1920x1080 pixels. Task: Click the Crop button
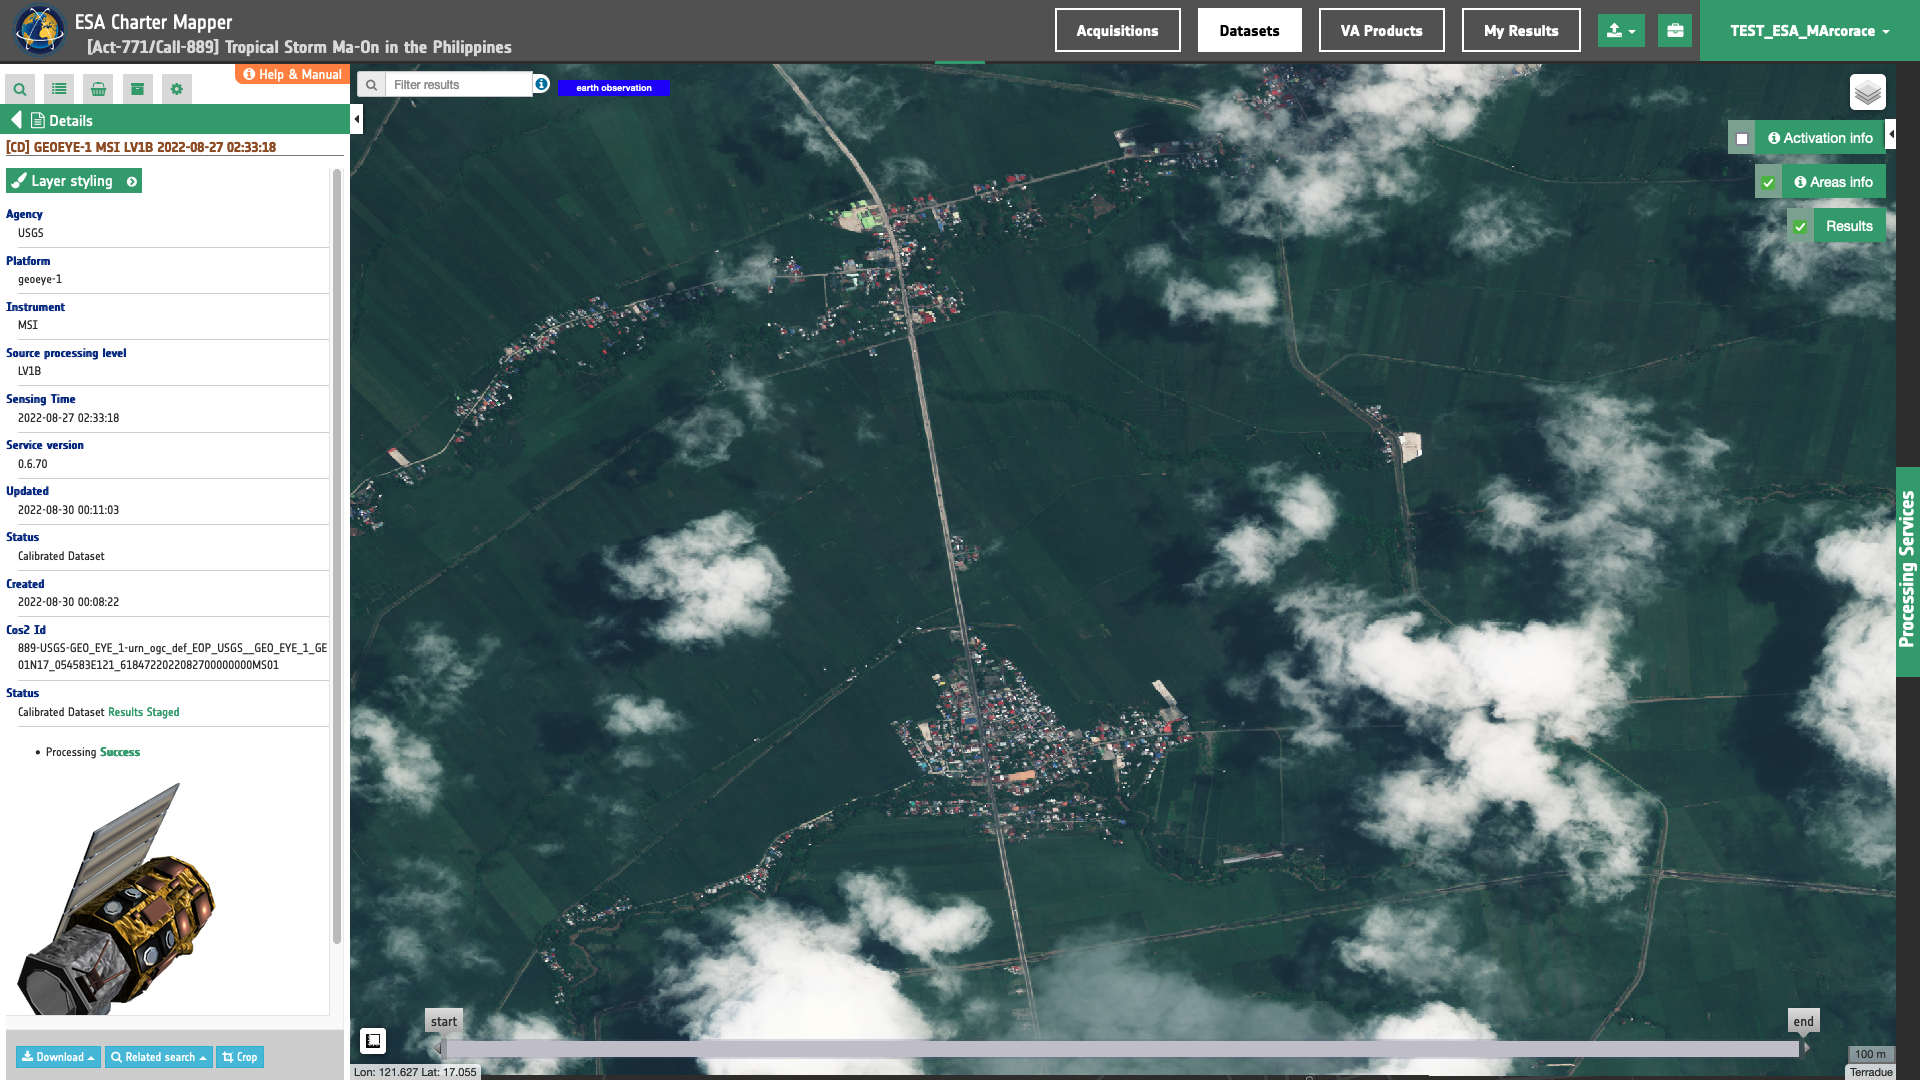[240, 1057]
